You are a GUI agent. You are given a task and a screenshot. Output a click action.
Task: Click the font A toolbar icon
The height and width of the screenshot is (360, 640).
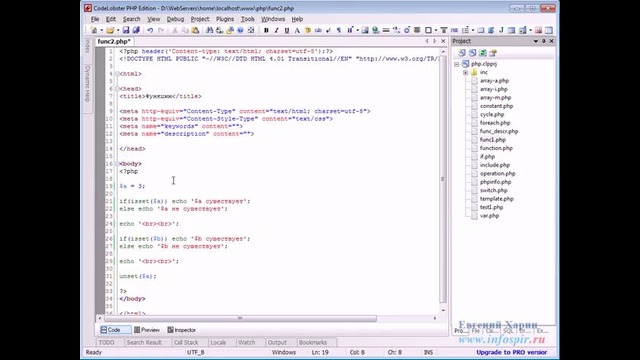tap(297, 30)
